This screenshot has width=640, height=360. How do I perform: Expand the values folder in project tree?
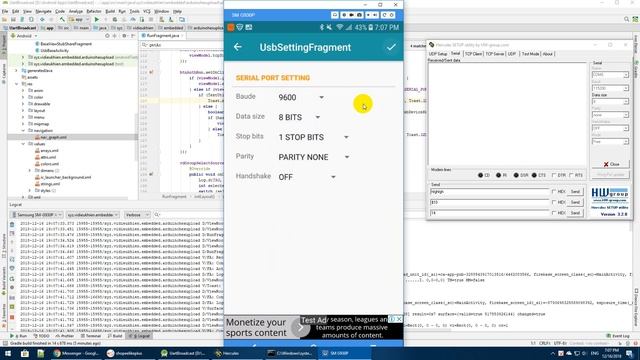click(x=23, y=144)
